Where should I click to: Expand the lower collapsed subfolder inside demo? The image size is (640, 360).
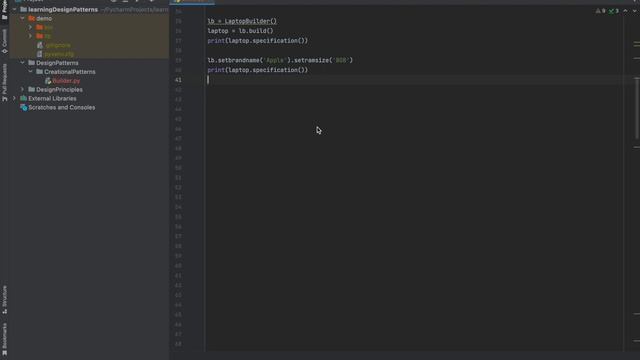click(x=31, y=36)
